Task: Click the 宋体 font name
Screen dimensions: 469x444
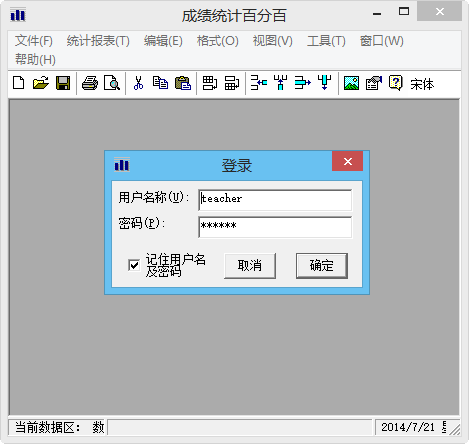Action: tap(422, 84)
